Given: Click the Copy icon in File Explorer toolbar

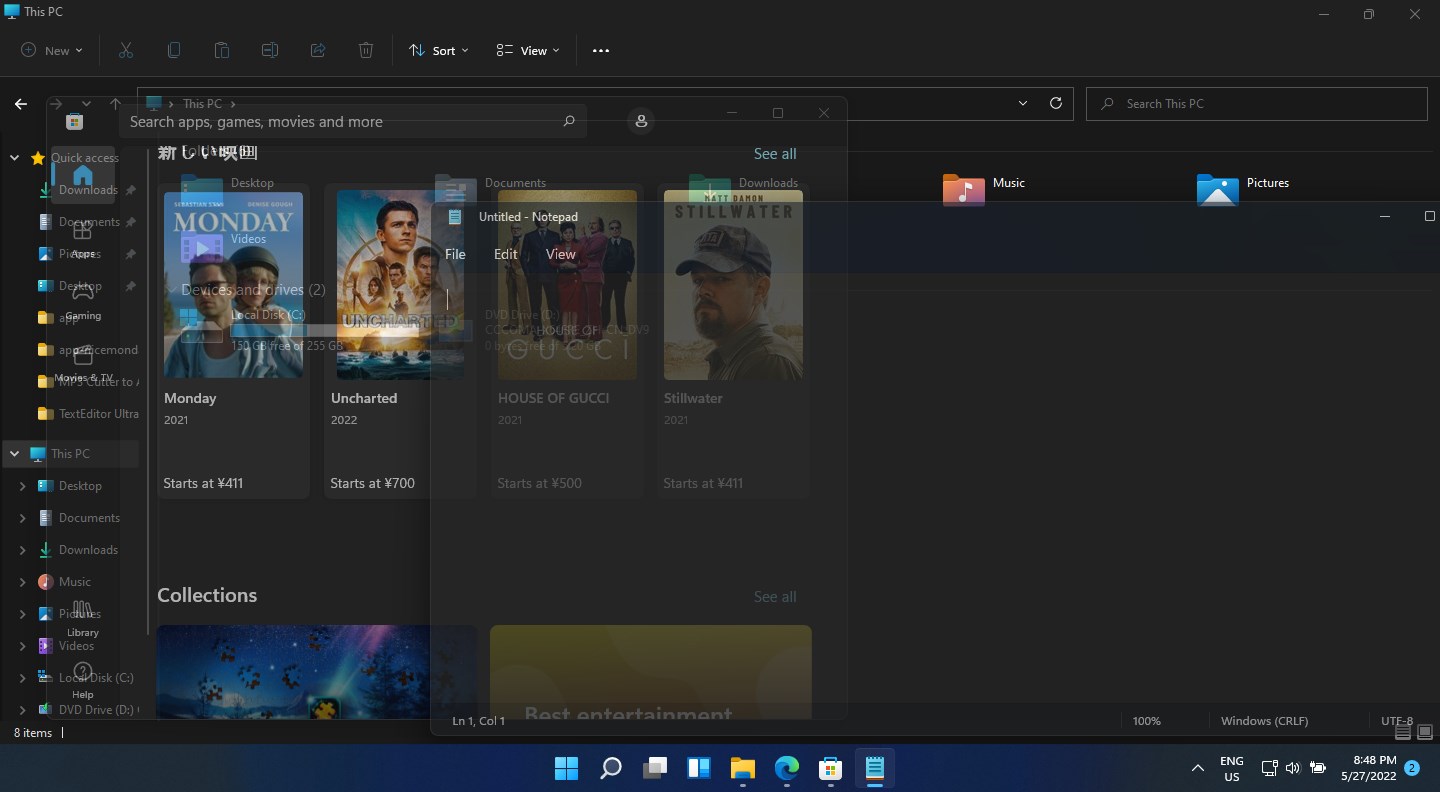Looking at the screenshot, I should pyautogui.click(x=174, y=50).
